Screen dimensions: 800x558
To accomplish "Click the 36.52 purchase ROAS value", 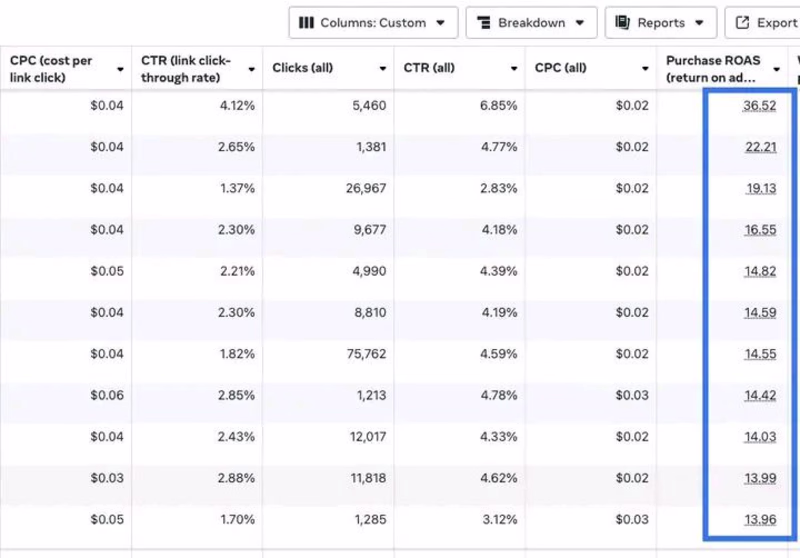I will pyautogui.click(x=760, y=106).
